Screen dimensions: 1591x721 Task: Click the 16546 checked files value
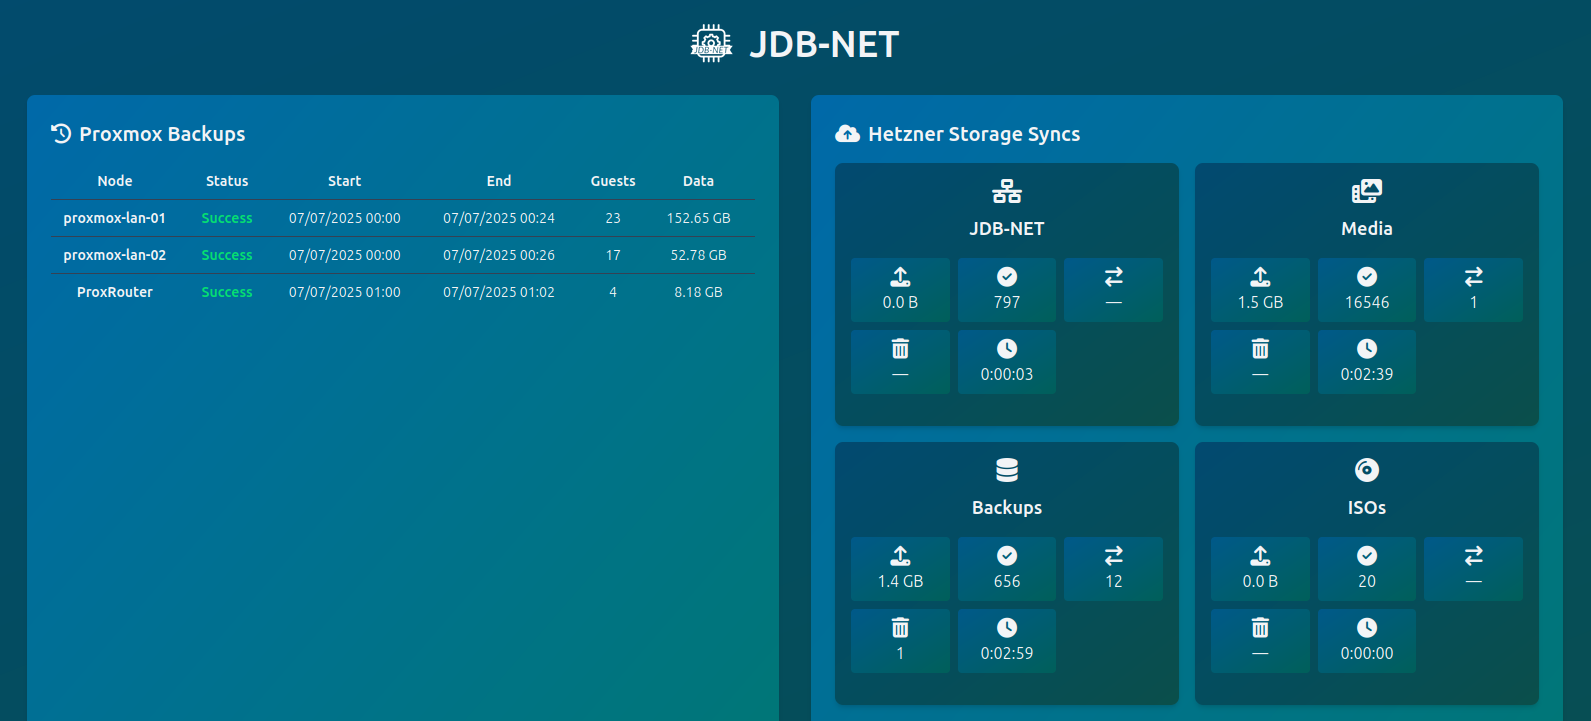click(1367, 302)
